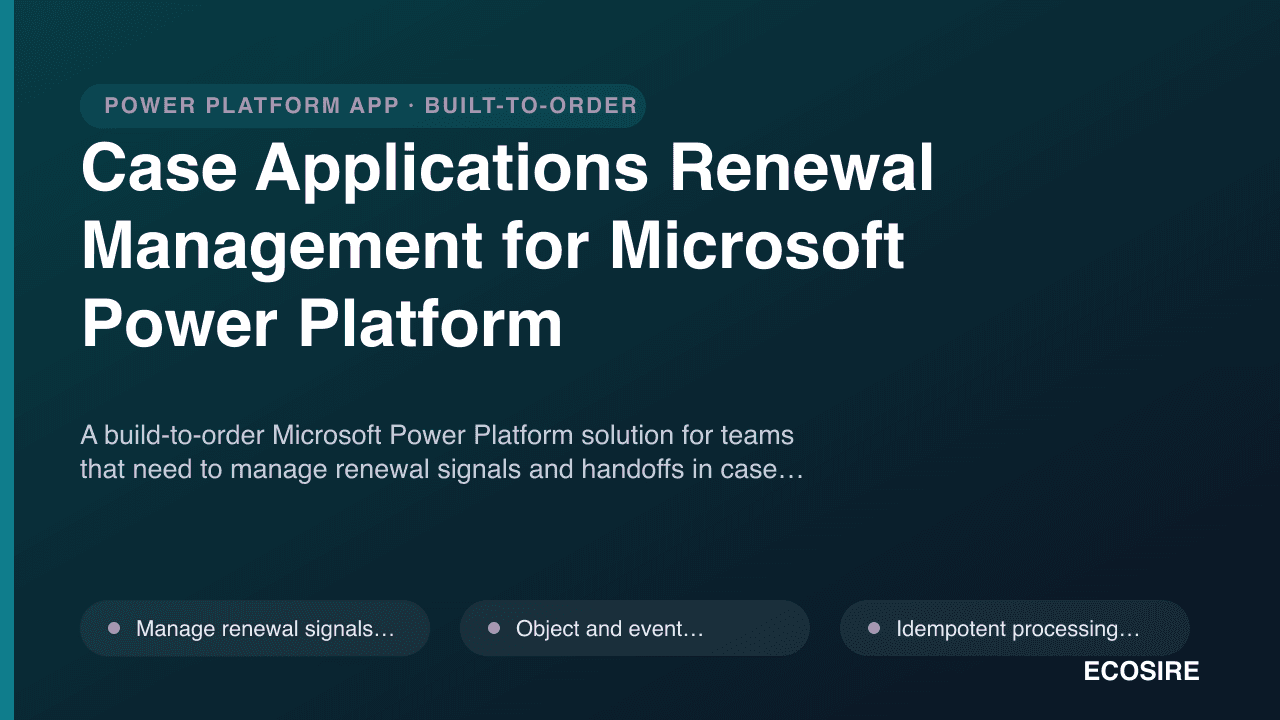Select the Object and event chip
Screen dimensions: 1280x720
(635, 628)
